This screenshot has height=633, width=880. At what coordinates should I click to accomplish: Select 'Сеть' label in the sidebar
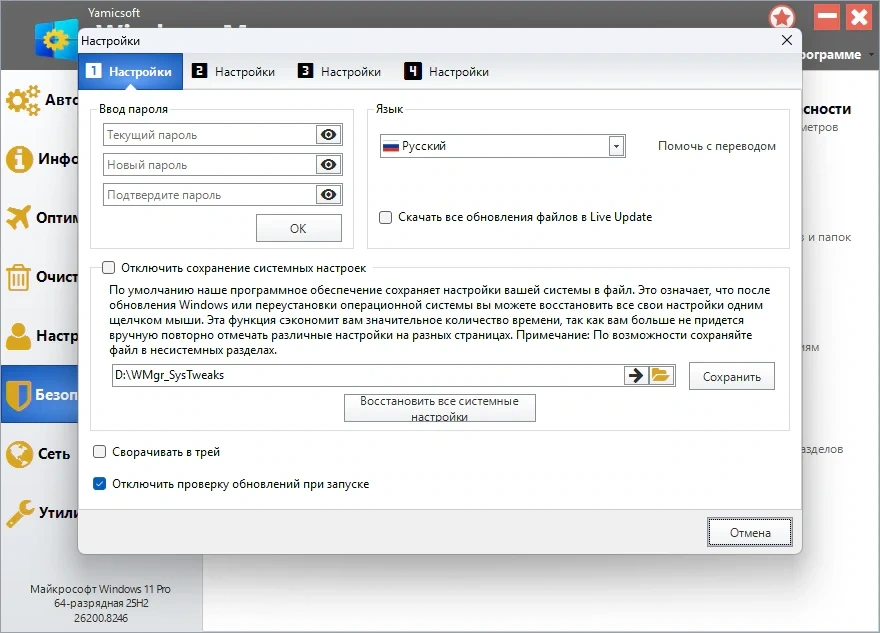coord(54,454)
